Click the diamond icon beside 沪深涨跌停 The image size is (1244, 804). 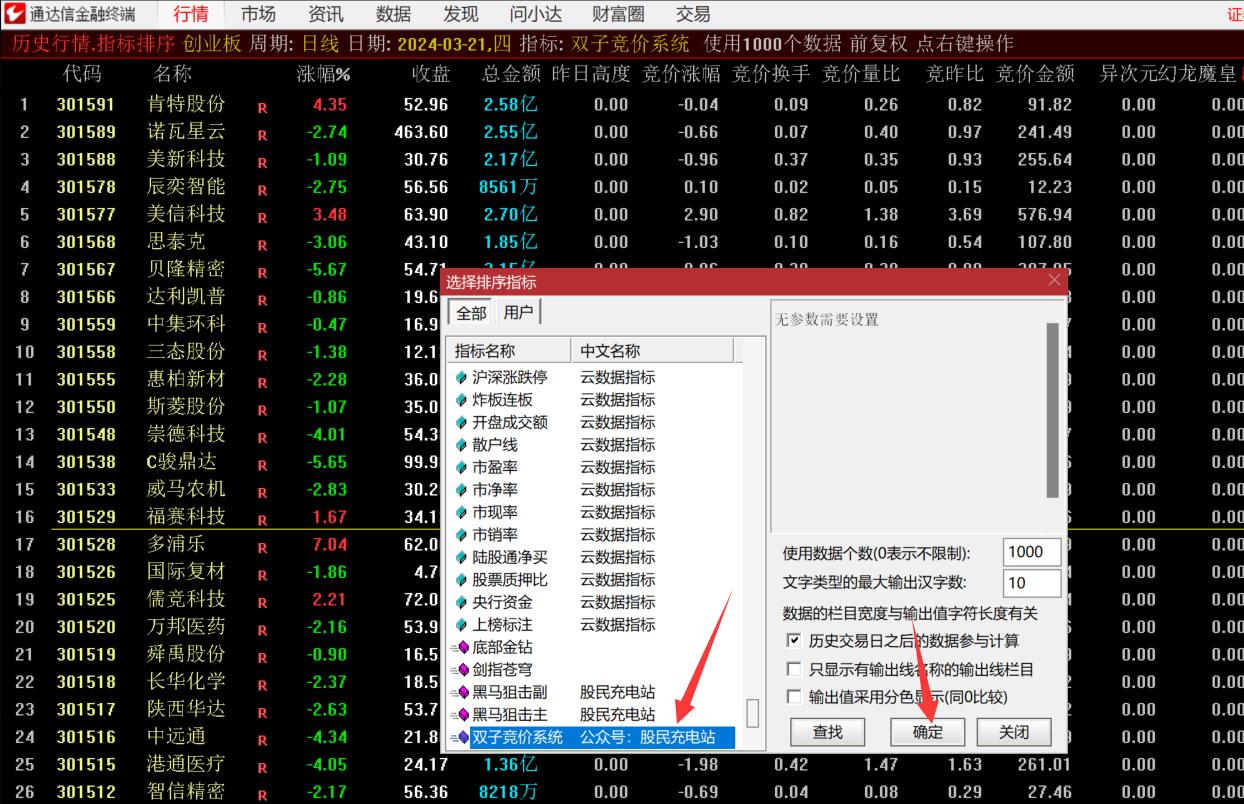coord(460,376)
